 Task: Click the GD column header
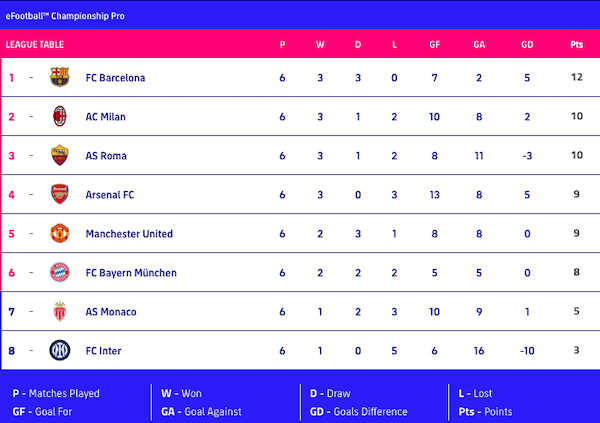coord(527,45)
